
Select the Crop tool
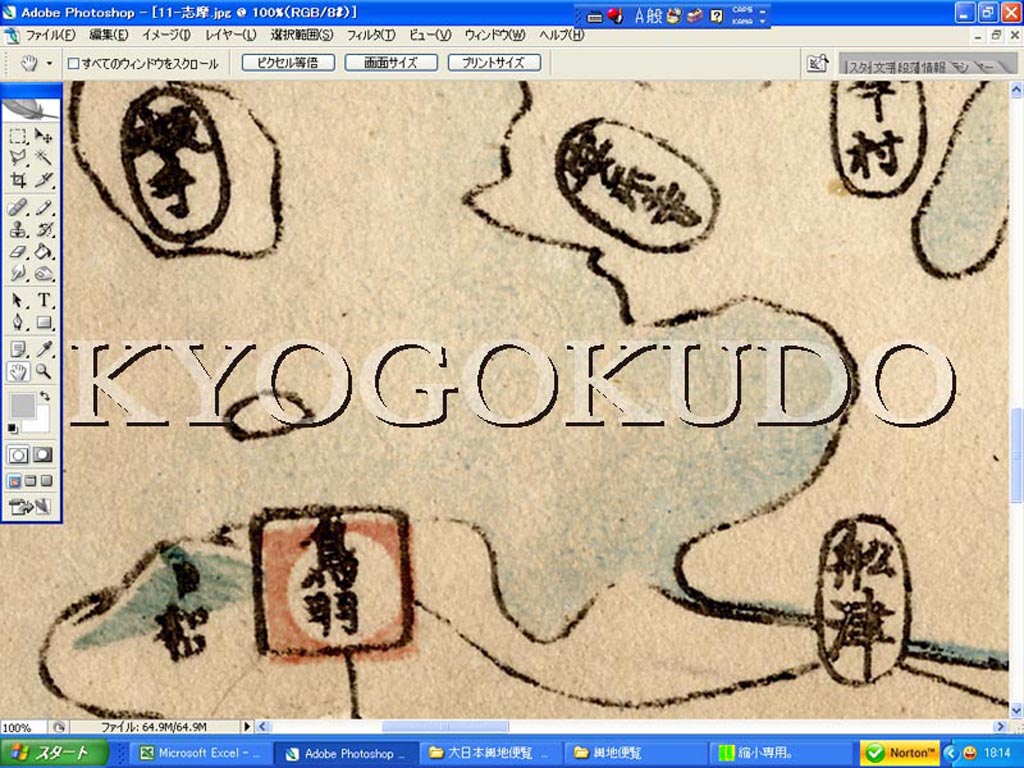18,180
